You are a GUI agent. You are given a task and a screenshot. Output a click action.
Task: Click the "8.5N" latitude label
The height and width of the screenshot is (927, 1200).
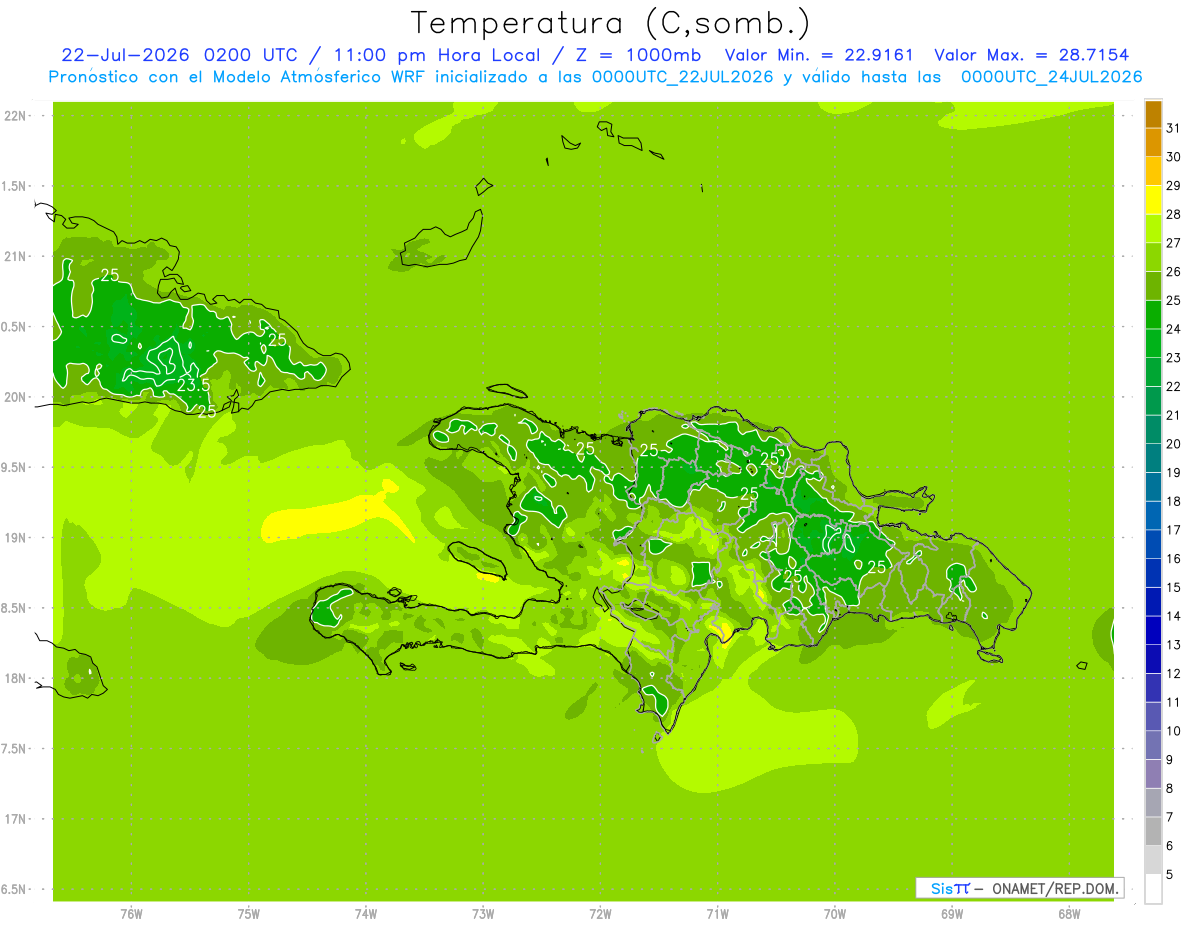click(x=15, y=608)
